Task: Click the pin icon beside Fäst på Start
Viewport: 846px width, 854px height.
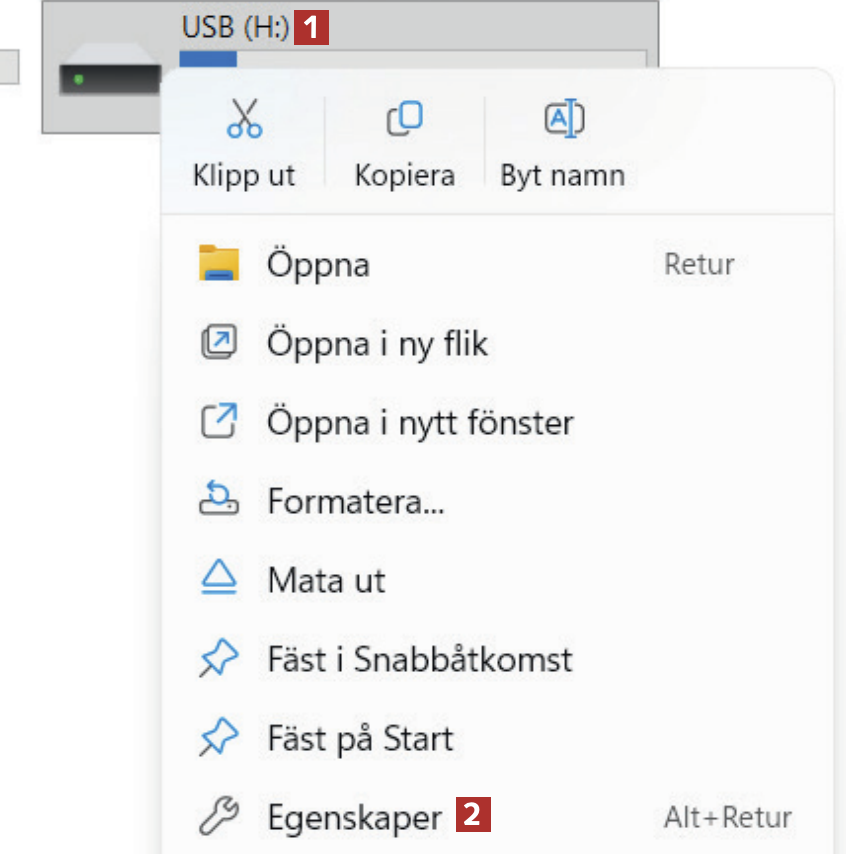Action: (x=219, y=738)
